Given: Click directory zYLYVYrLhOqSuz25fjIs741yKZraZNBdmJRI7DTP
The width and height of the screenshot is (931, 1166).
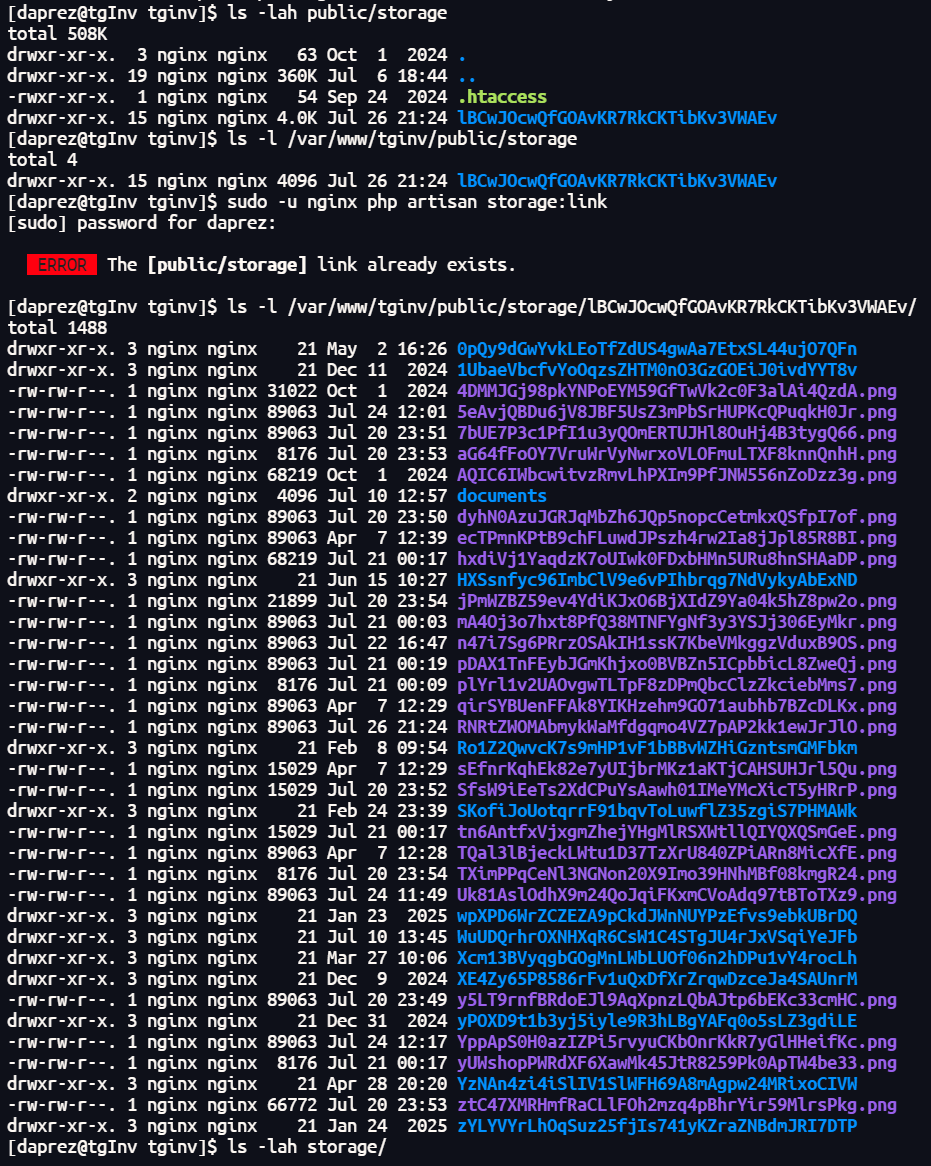Looking at the screenshot, I should pos(657,1126).
